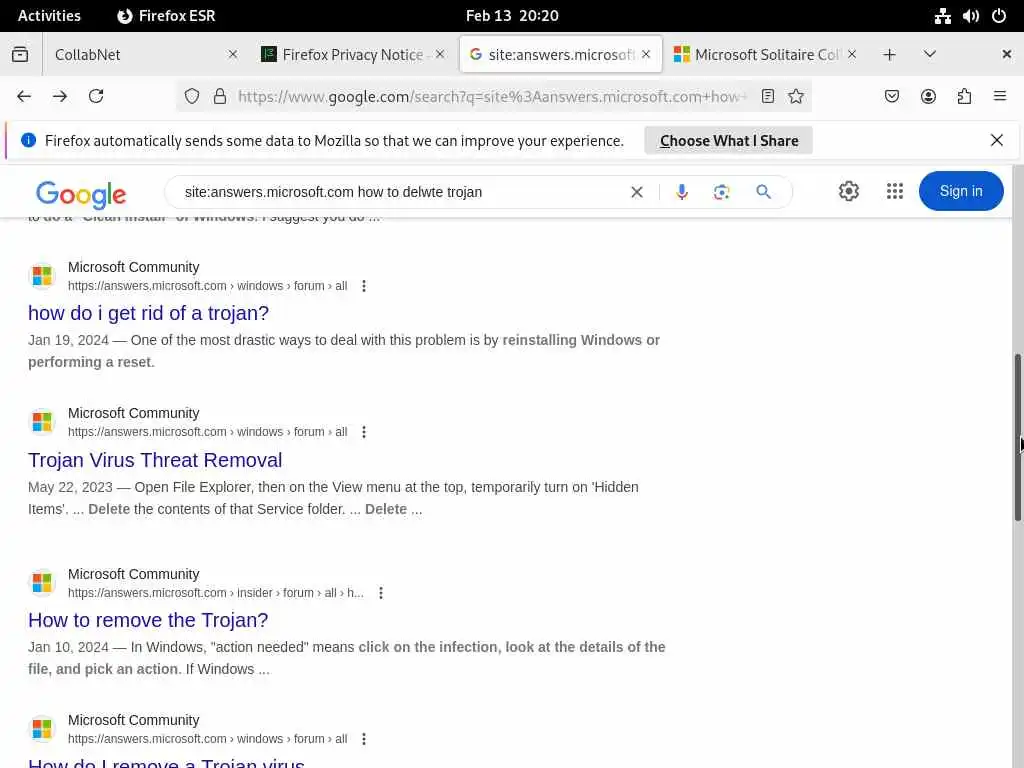Open the volume control in top bar

tap(970, 16)
